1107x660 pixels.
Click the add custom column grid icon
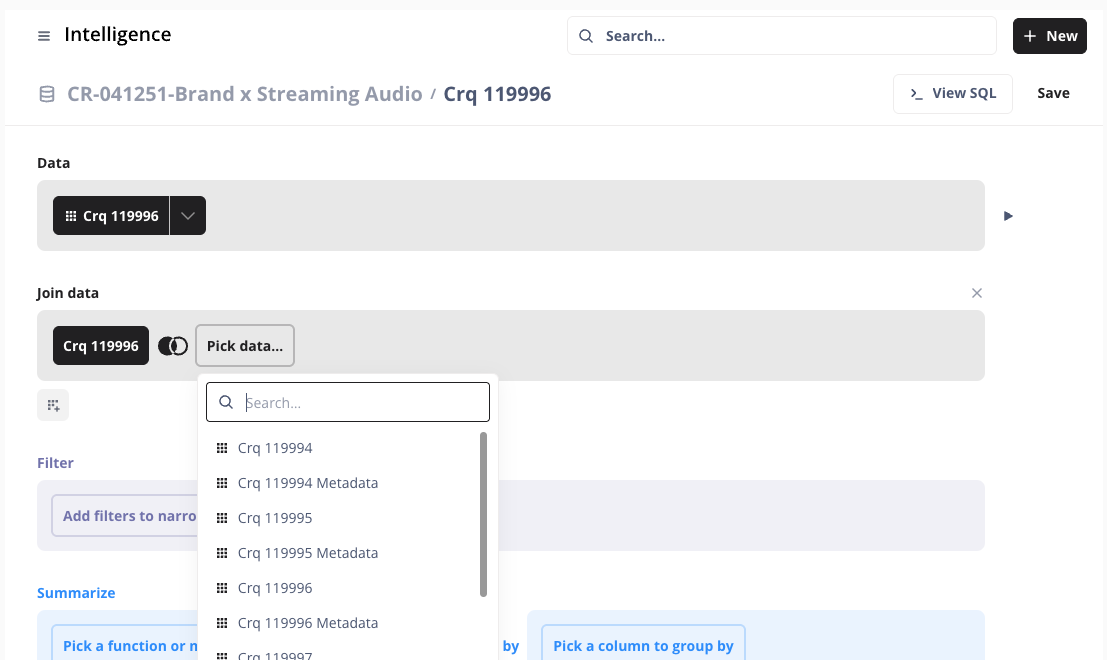53,405
